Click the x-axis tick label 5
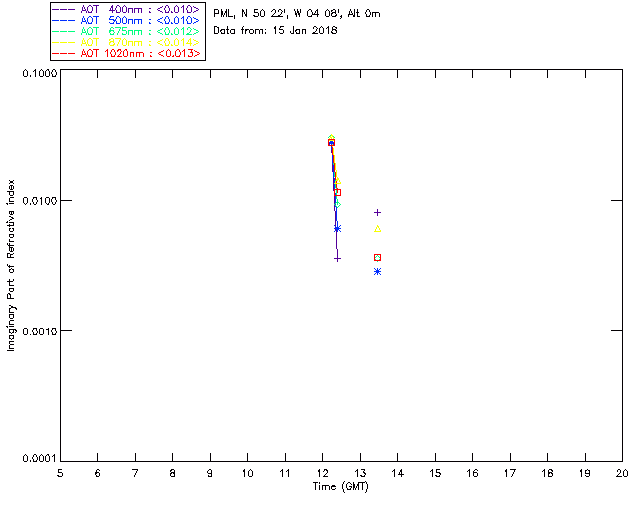The width and height of the screenshot is (640, 512). [x=60, y=473]
